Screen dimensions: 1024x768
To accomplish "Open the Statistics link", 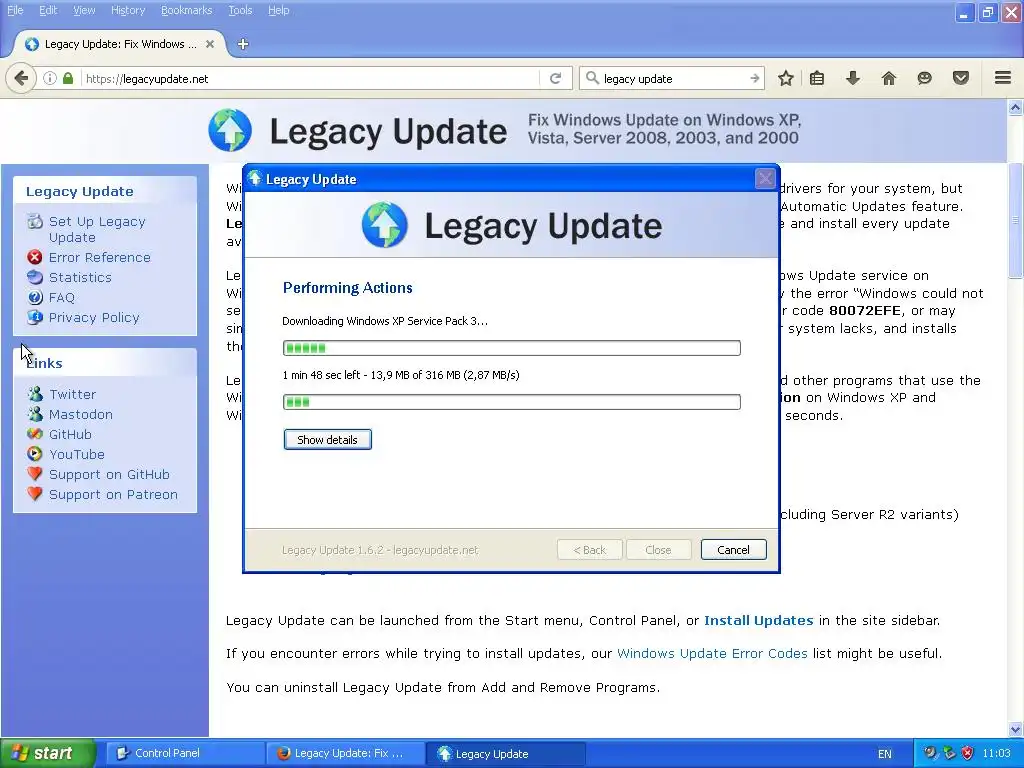I will pos(80,277).
